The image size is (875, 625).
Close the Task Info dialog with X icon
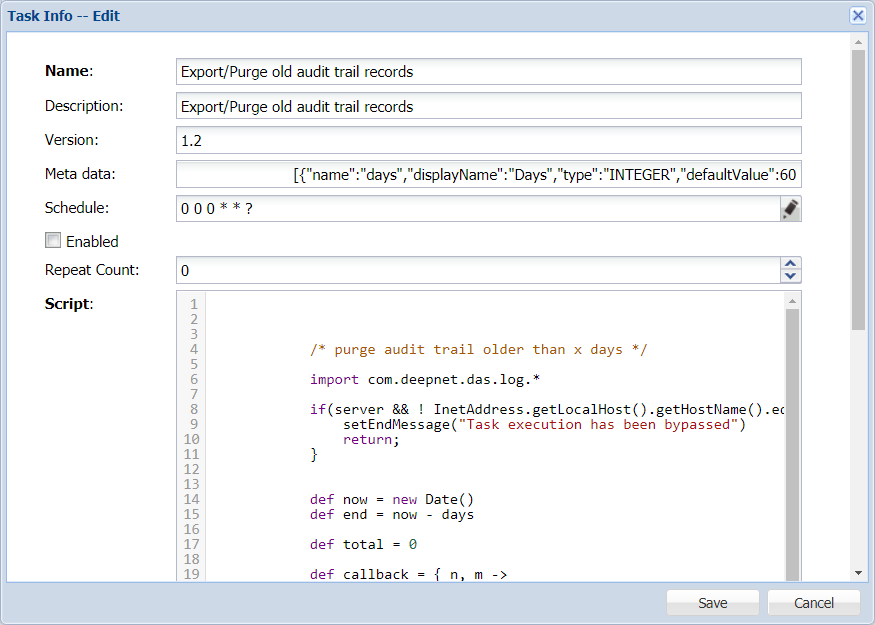857,15
